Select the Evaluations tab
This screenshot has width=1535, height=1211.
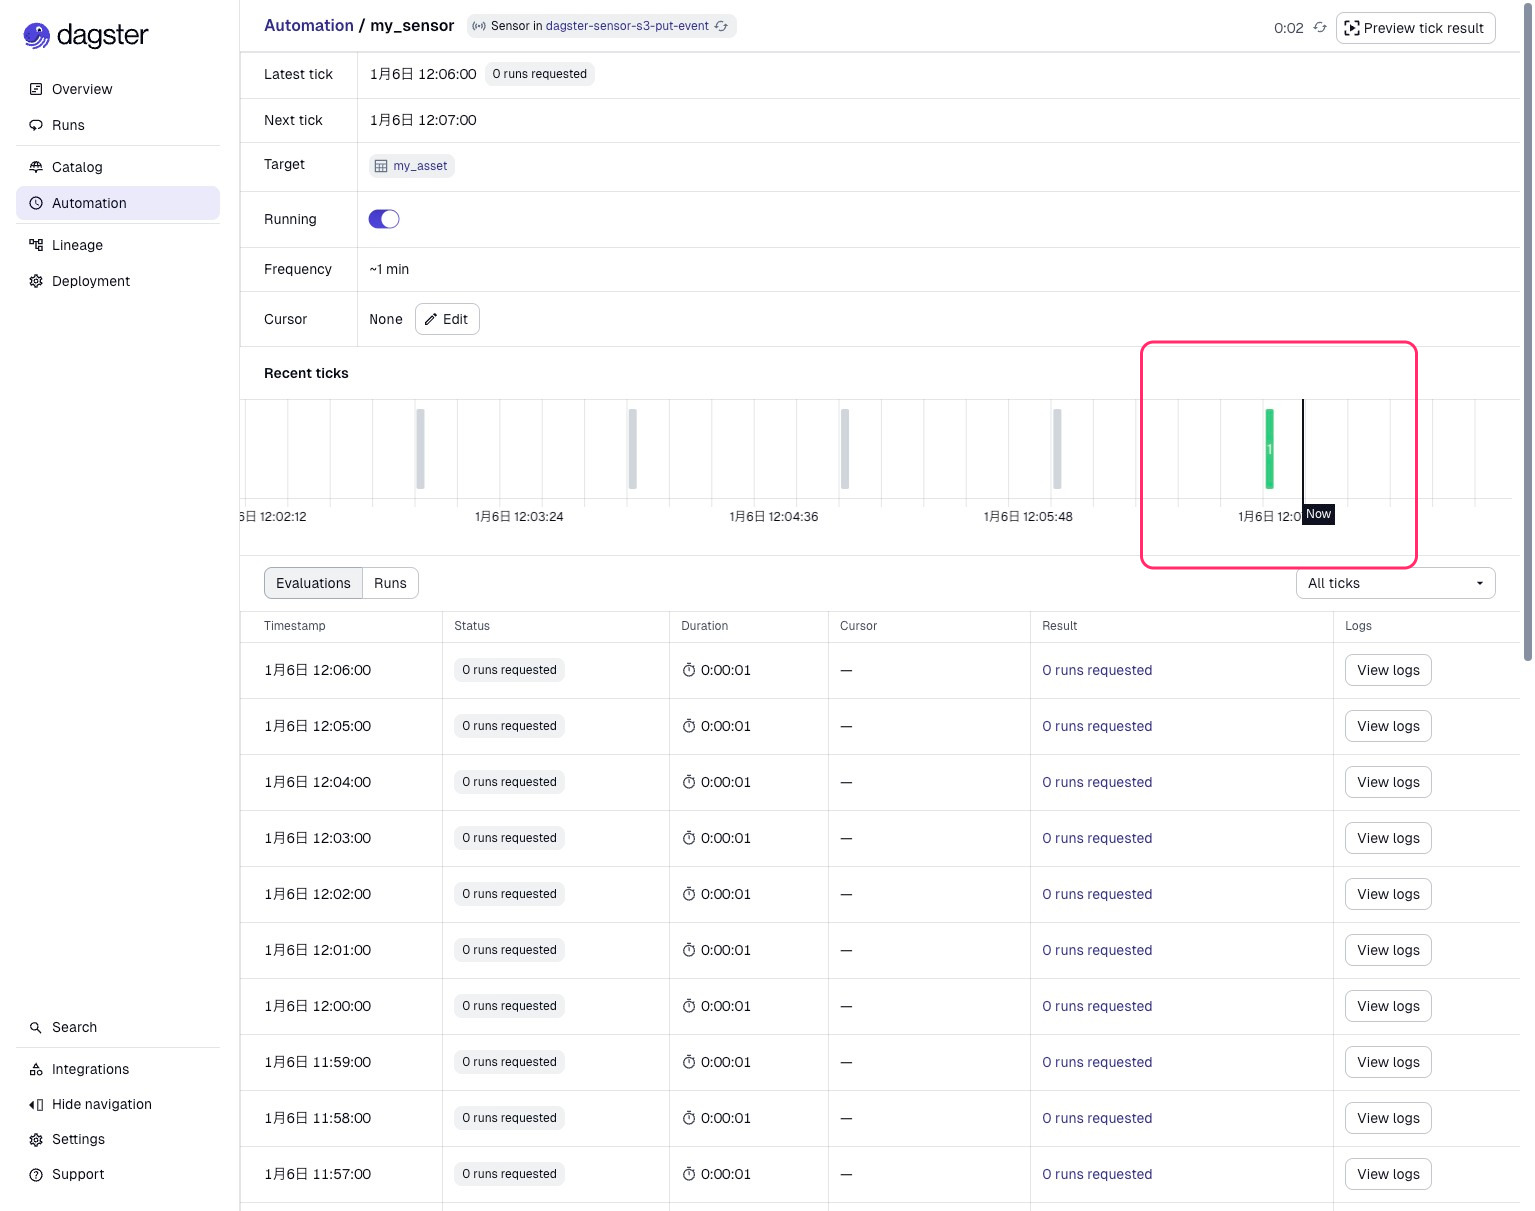tap(313, 583)
